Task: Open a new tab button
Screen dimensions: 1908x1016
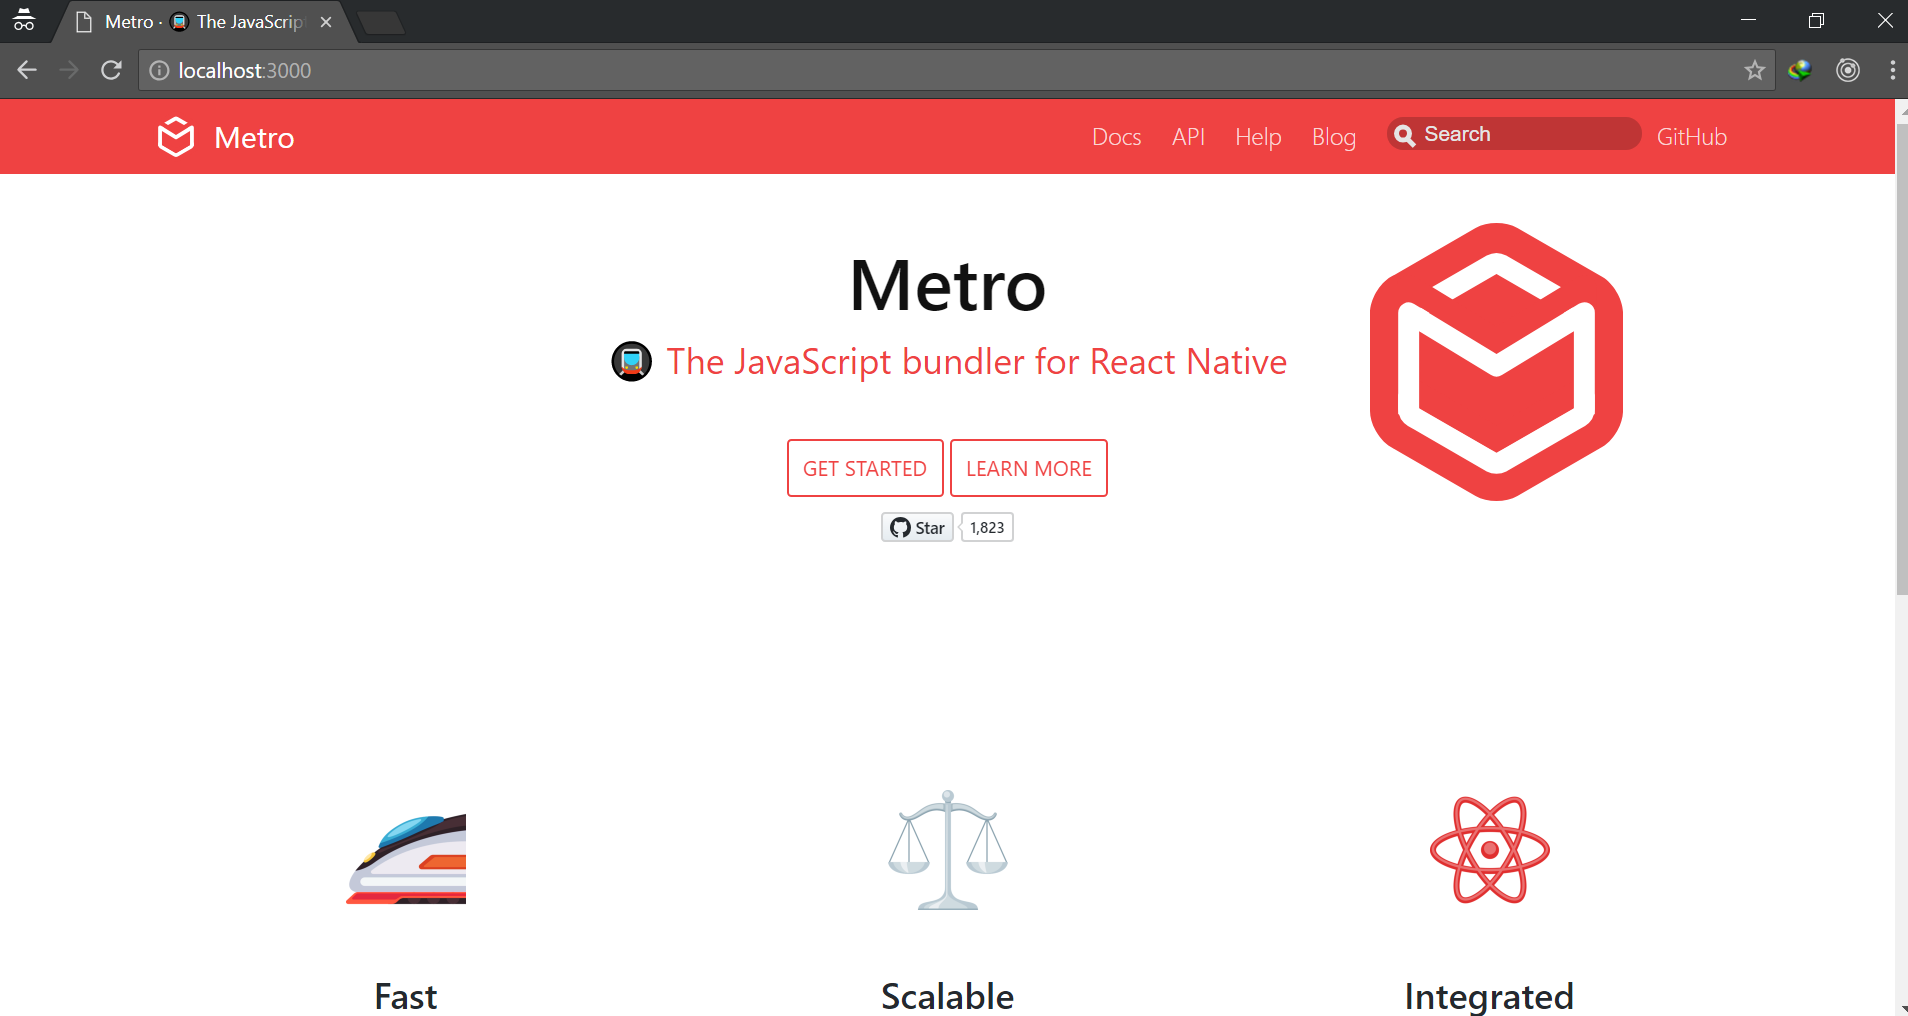Action: [x=381, y=23]
